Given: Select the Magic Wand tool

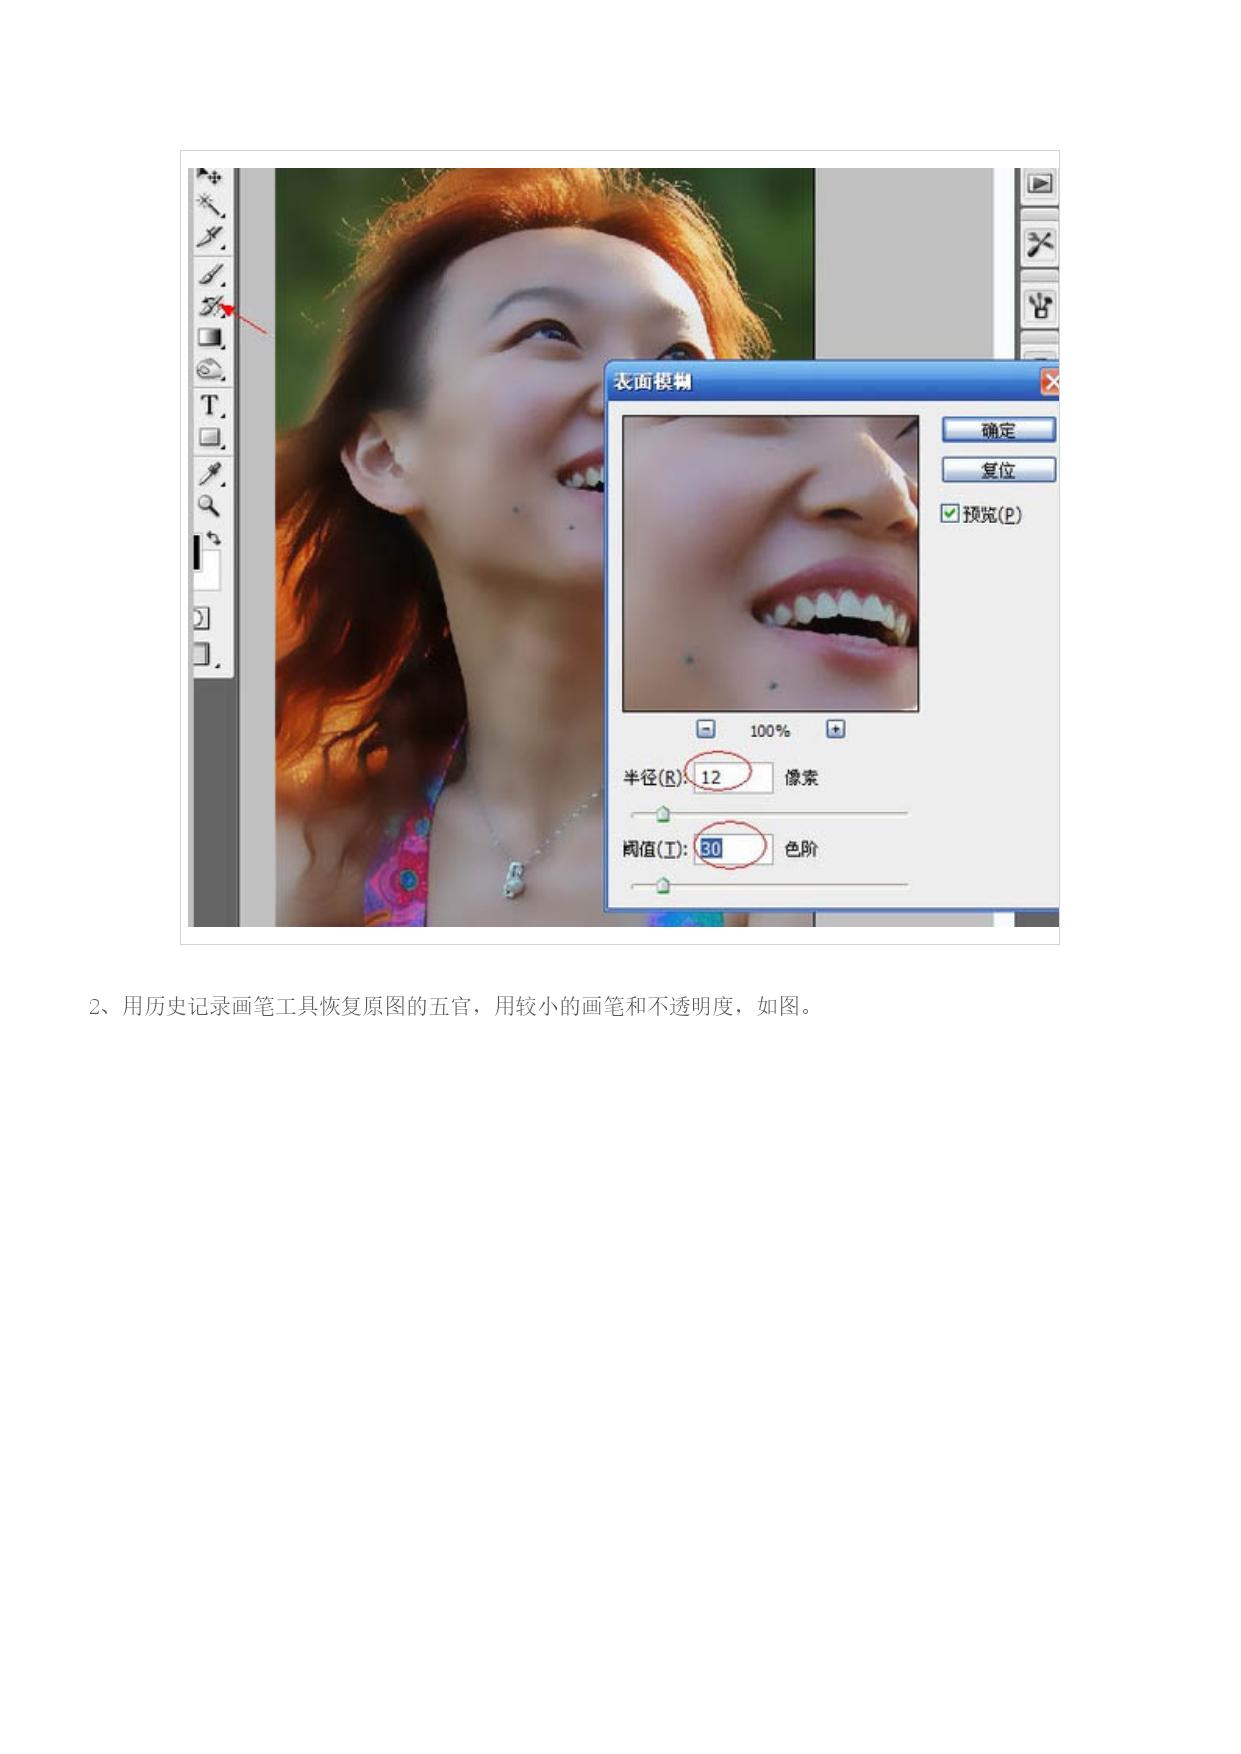Looking at the screenshot, I should 209,205.
